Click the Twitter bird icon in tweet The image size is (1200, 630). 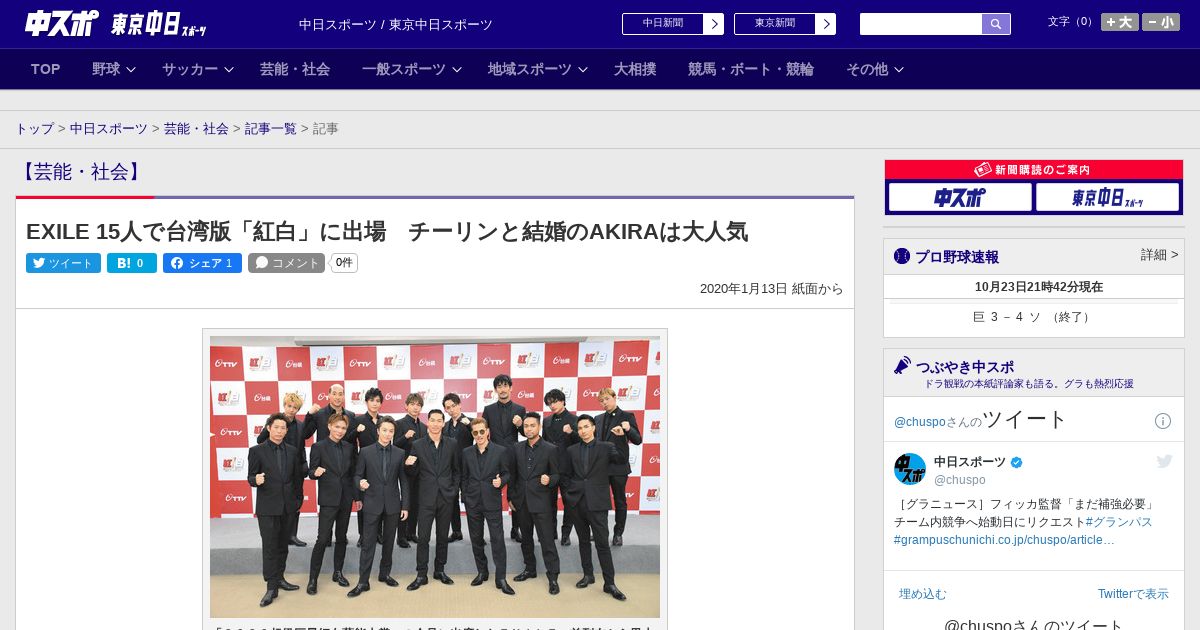(x=1164, y=461)
